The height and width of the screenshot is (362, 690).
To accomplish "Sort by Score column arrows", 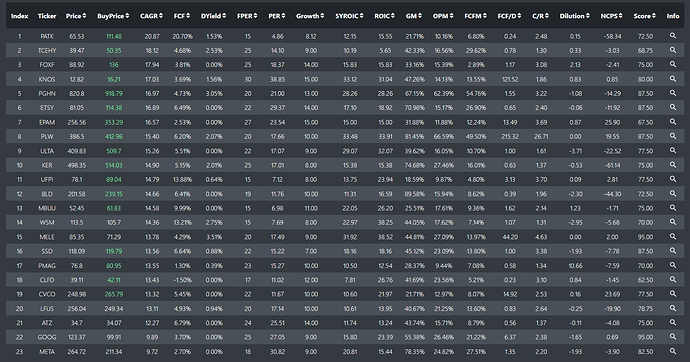I will [654, 16].
